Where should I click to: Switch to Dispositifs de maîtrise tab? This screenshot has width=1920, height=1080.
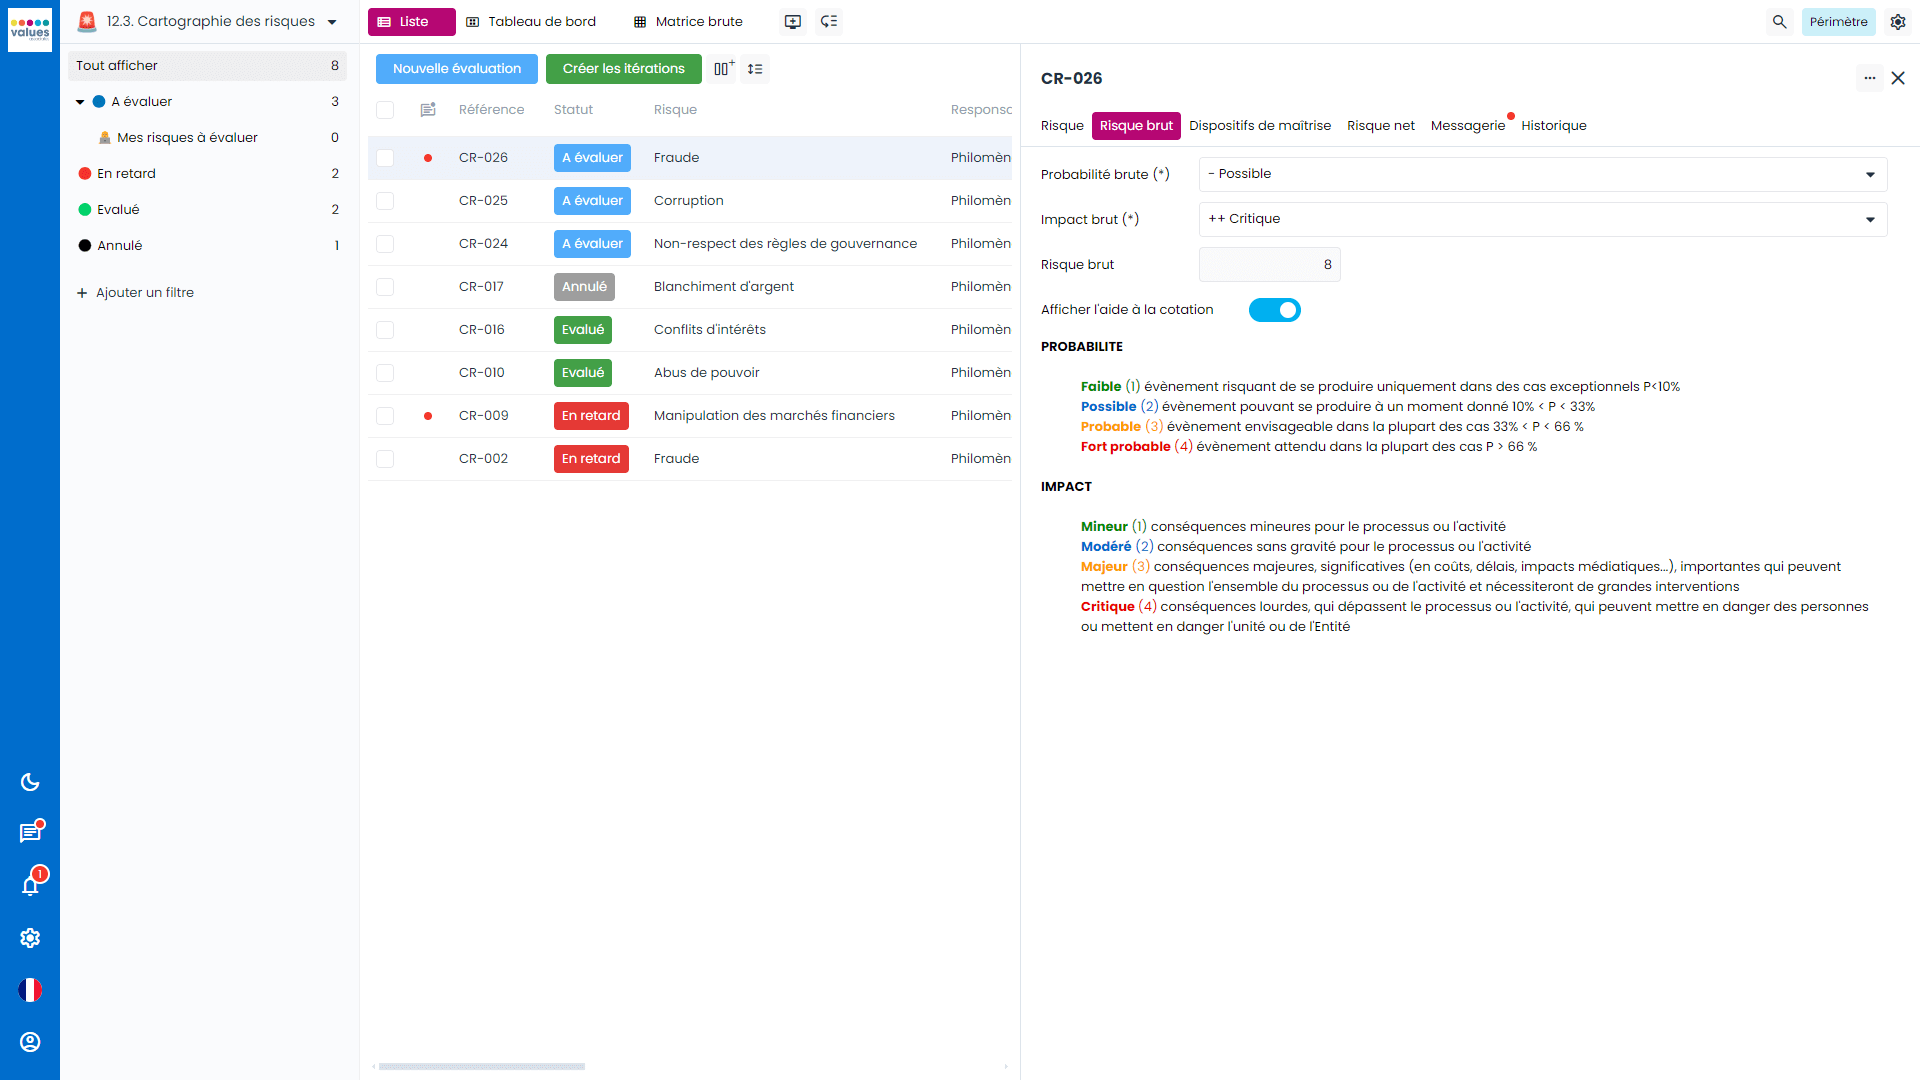click(1257, 125)
